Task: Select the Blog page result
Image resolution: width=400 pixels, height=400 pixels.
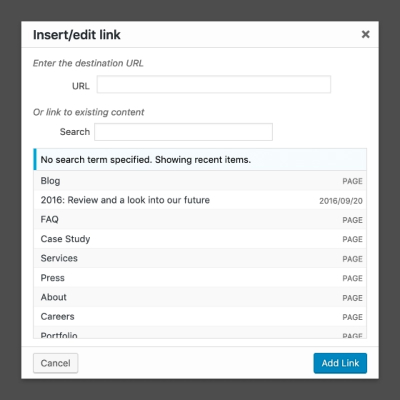Action: click(200, 181)
